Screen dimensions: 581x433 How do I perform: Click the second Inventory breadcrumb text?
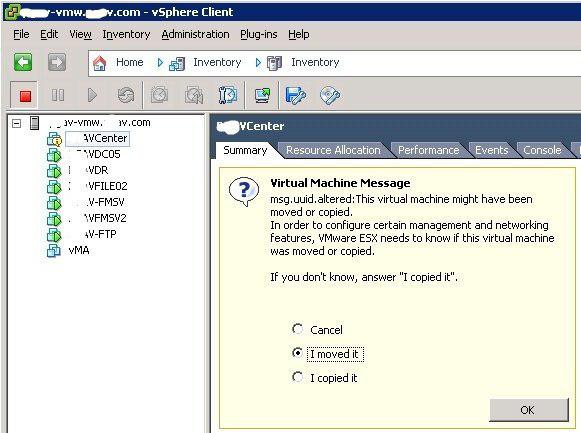pos(315,62)
